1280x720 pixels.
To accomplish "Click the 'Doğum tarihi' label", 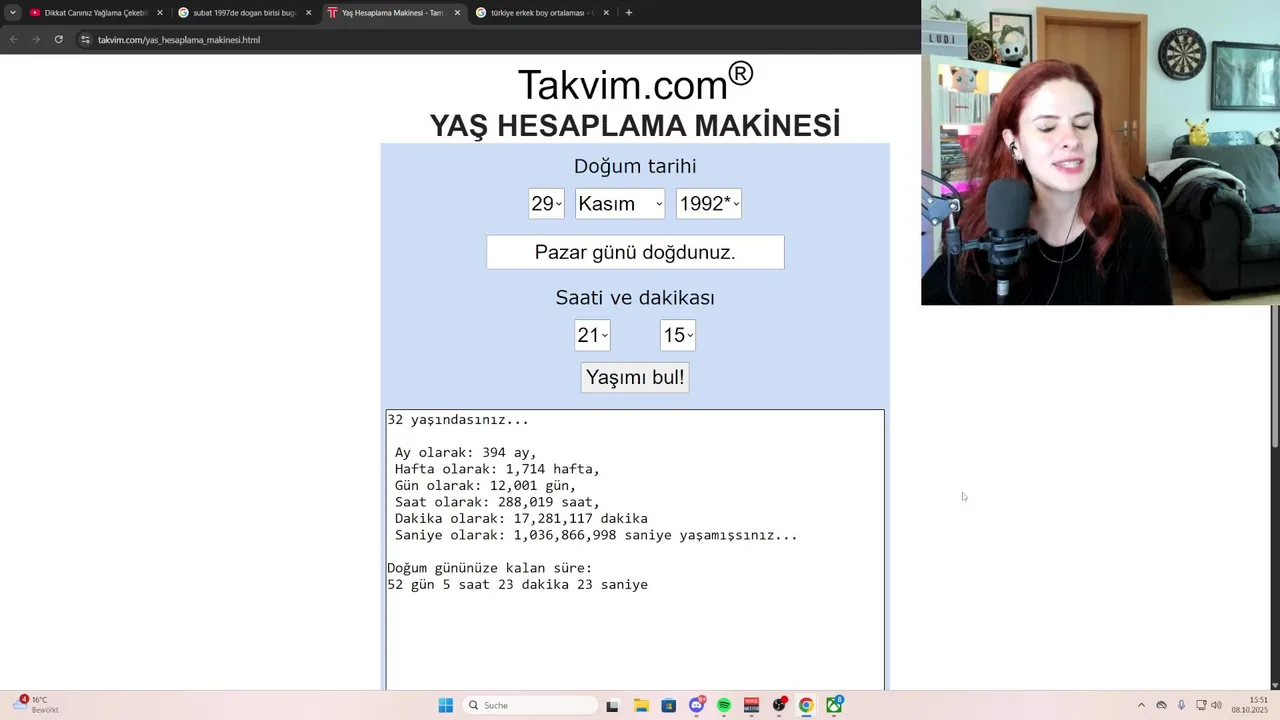I will point(635,166).
